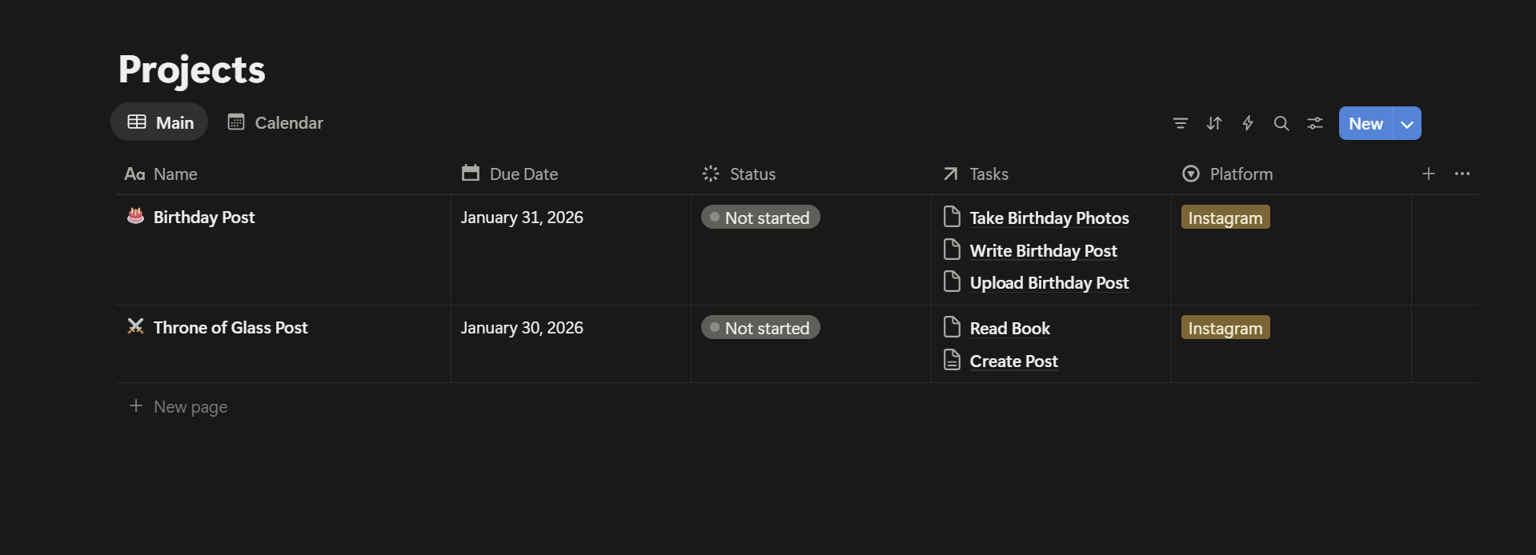
Task: Switch to the Calendar view tab
Action: [275, 122]
